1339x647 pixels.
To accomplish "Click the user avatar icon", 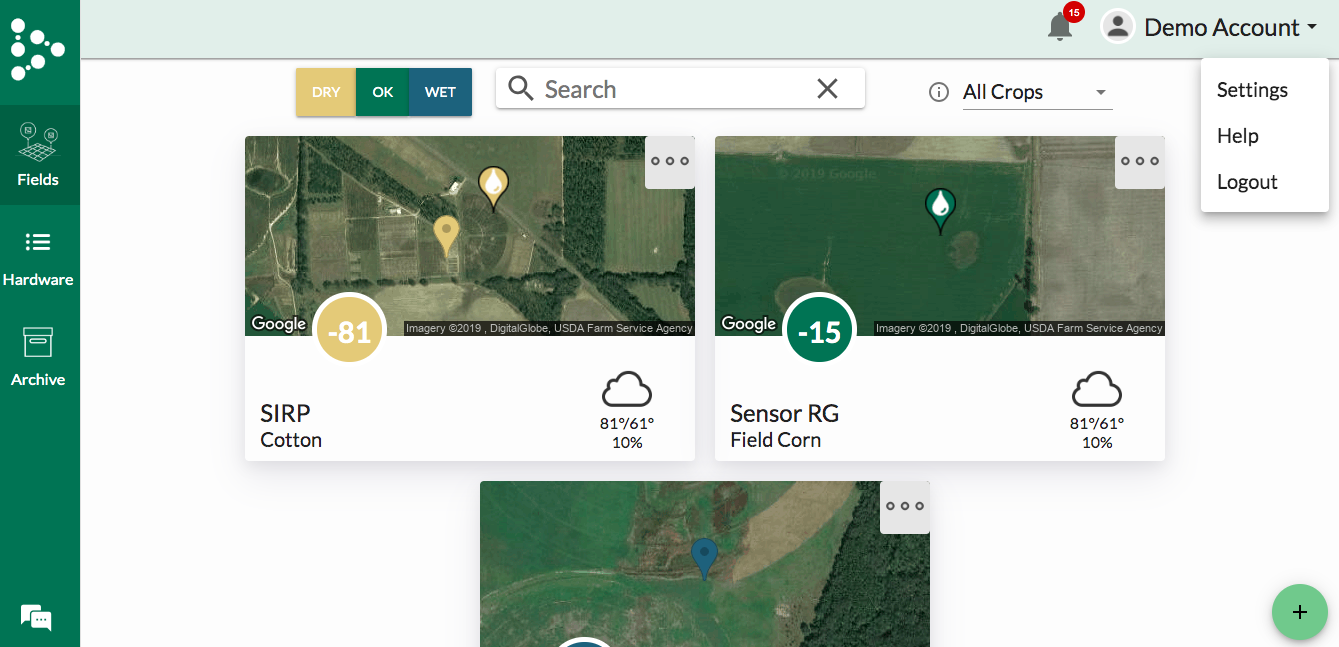I will [x=1117, y=27].
